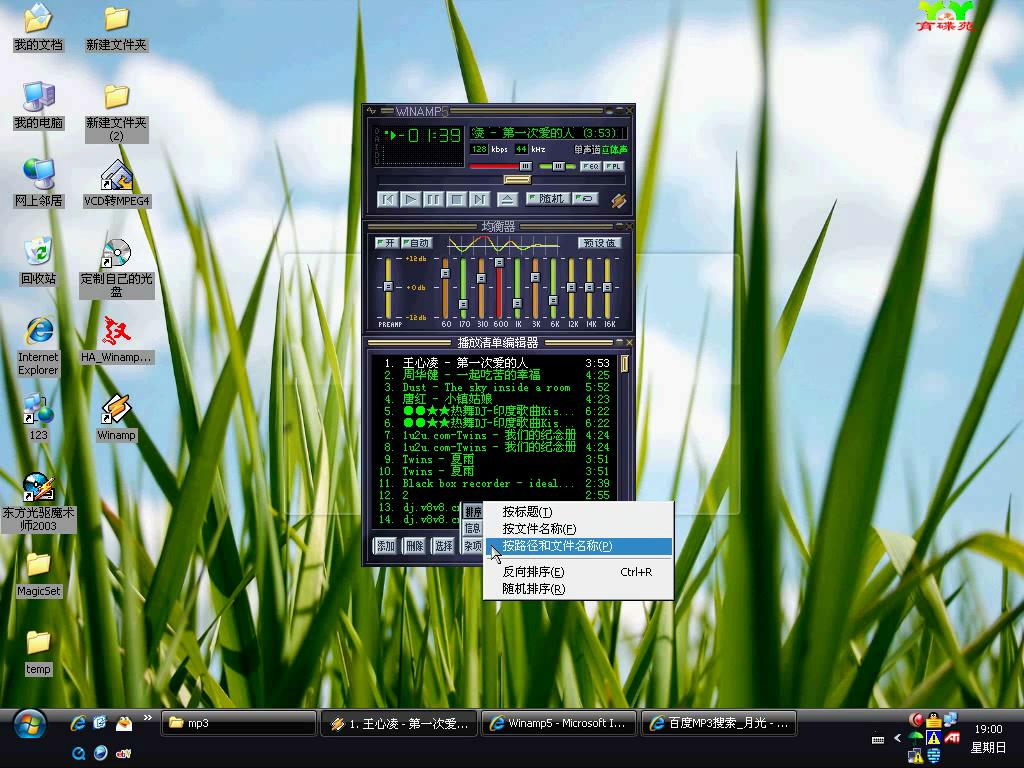Choose random sort (随机排序)
1024x768 pixels.
[579, 589]
